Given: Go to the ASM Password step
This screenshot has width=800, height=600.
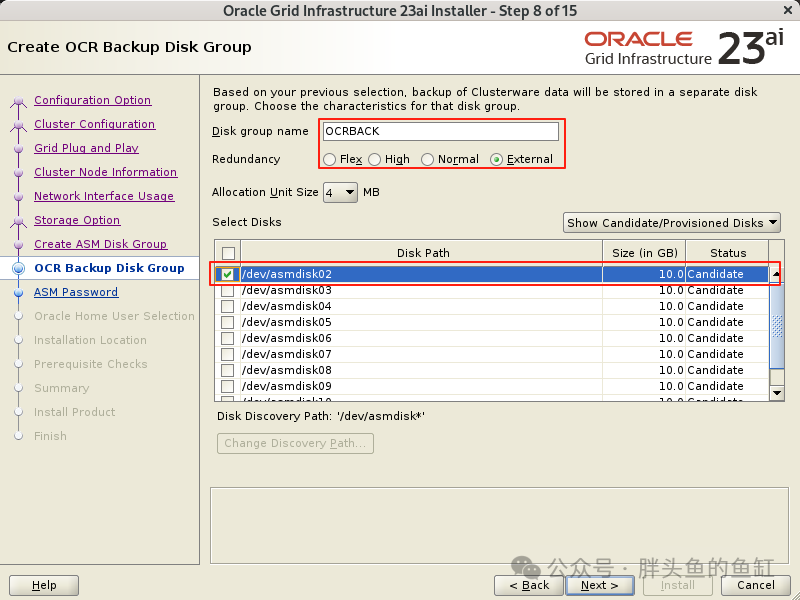Looking at the screenshot, I should pyautogui.click(x=76, y=292).
